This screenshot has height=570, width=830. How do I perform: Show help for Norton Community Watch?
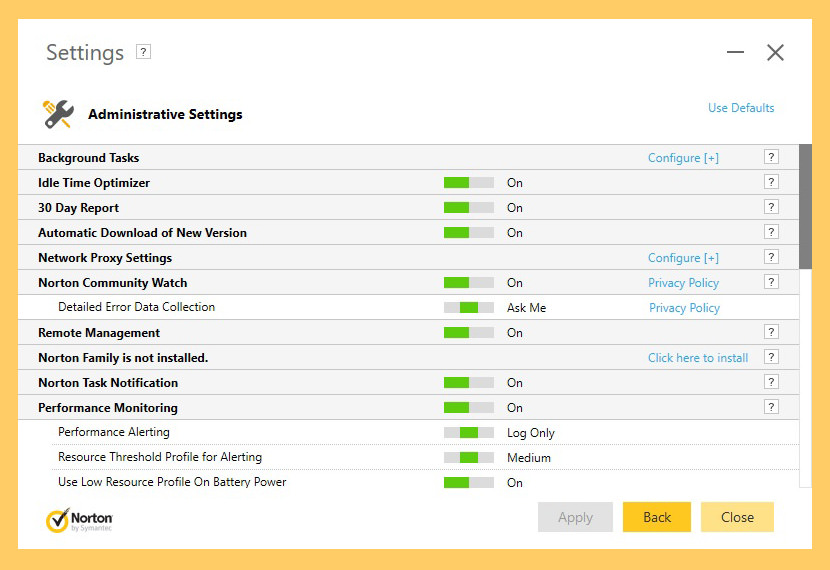point(771,282)
